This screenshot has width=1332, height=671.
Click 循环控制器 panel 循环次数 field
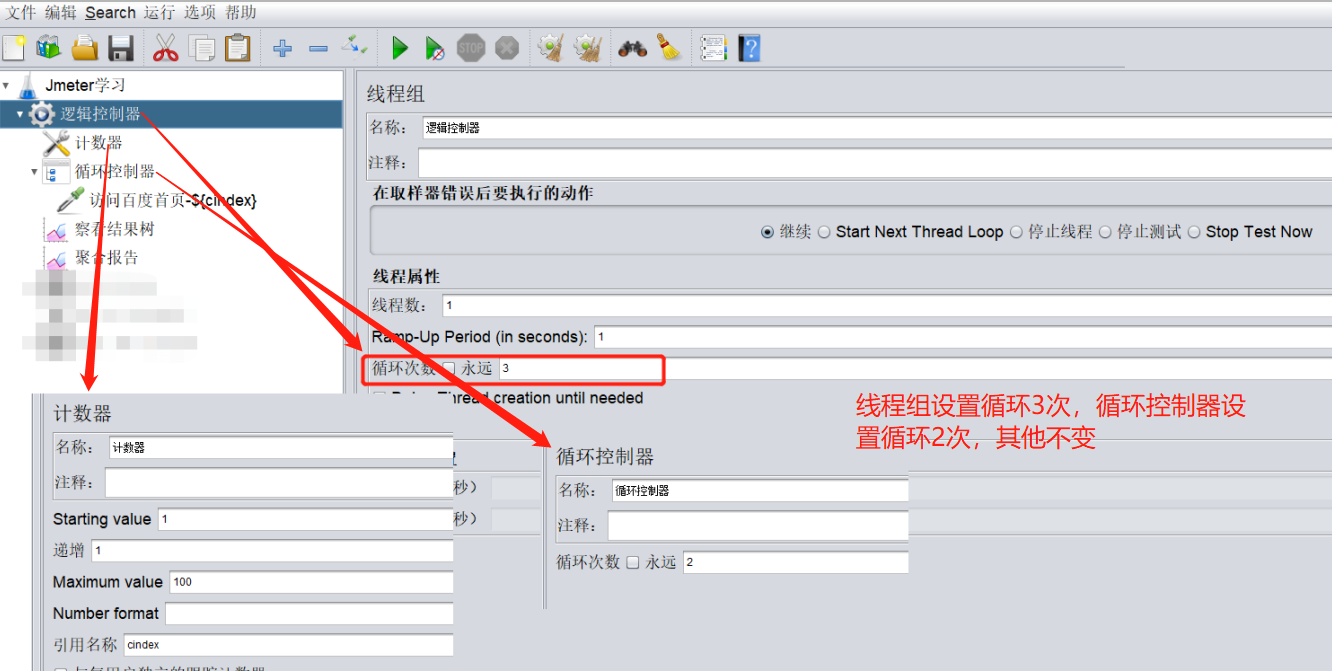[x=795, y=562]
